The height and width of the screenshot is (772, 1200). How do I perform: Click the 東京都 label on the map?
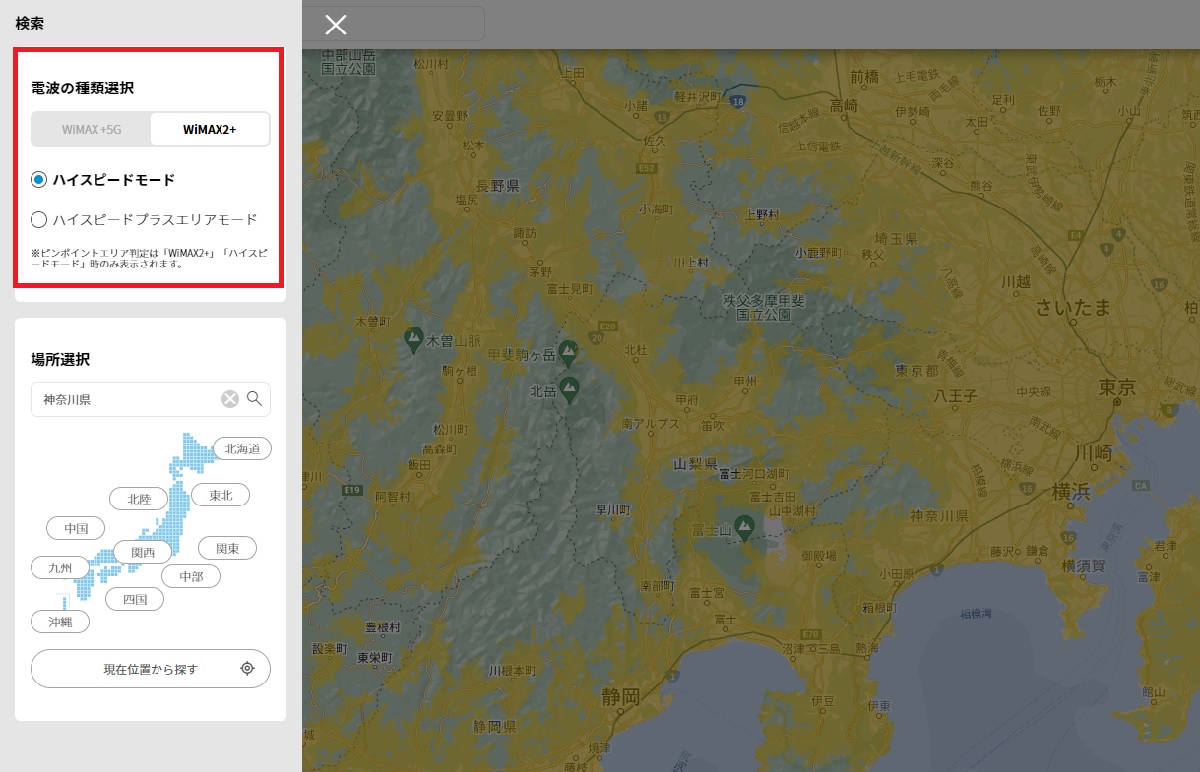(916, 370)
